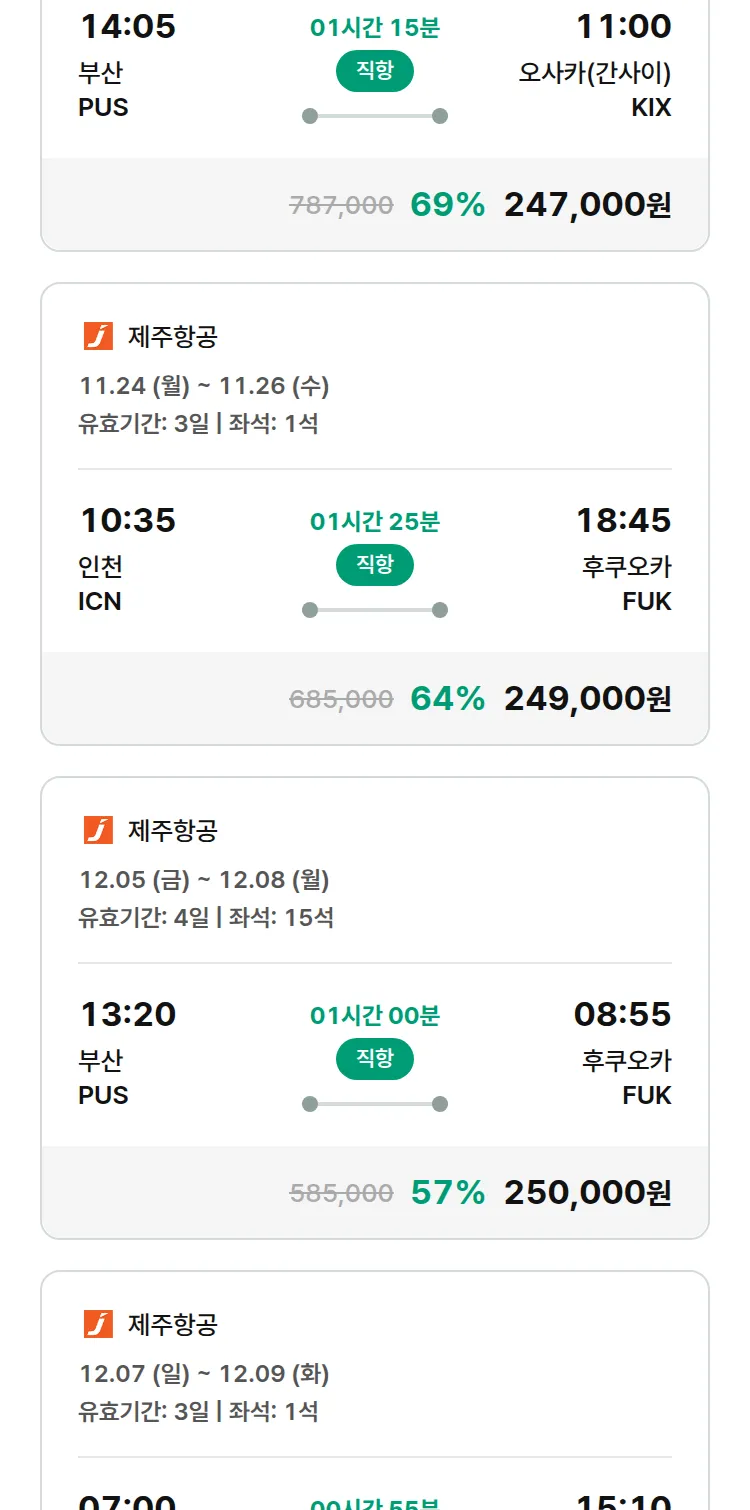
Task: Tap the 직항 badge on the Busan–Osaka flight
Action: point(375,71)
